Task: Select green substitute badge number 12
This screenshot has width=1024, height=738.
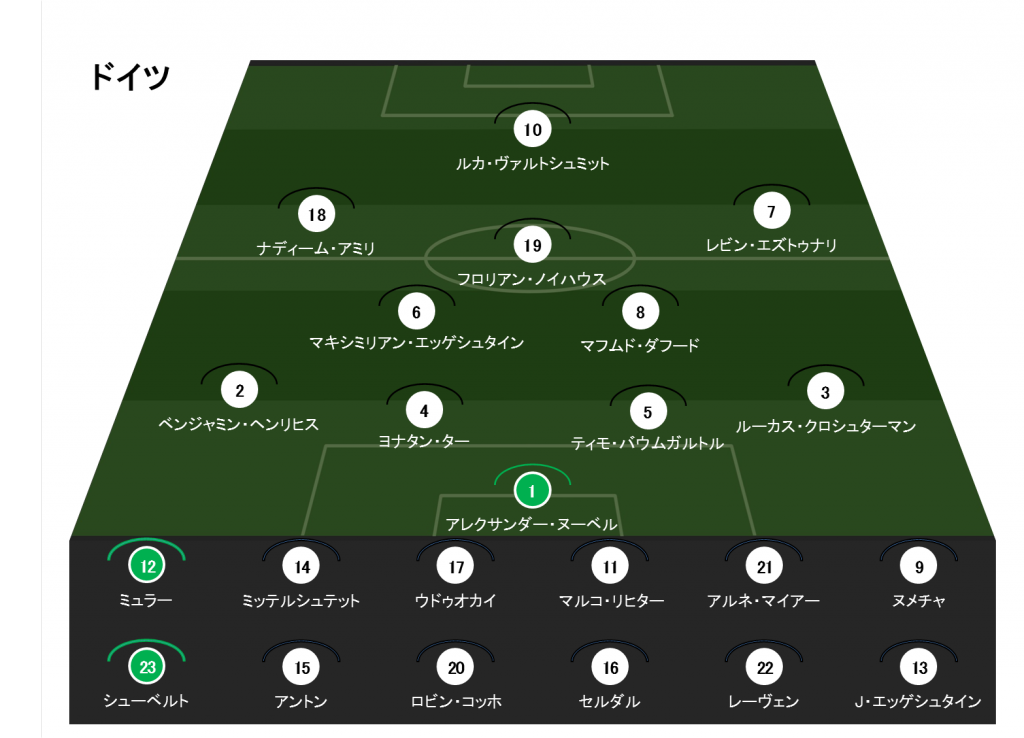Action: coord(147,567)
